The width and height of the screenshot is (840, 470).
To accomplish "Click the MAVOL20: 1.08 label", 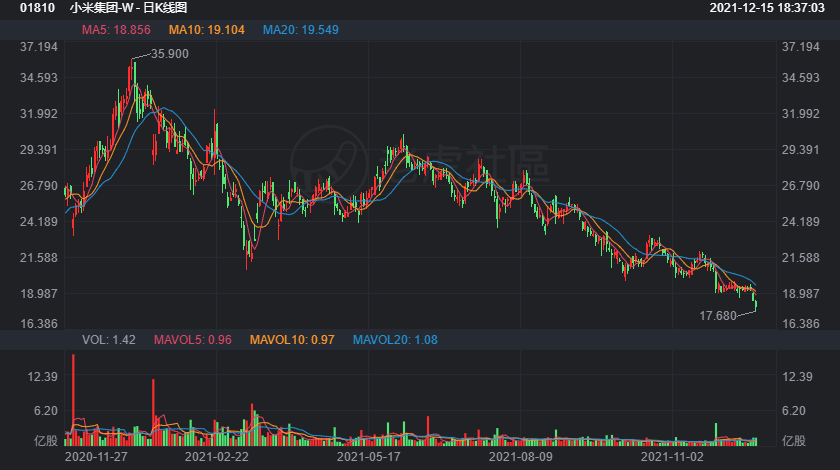I will click(395, 340).
